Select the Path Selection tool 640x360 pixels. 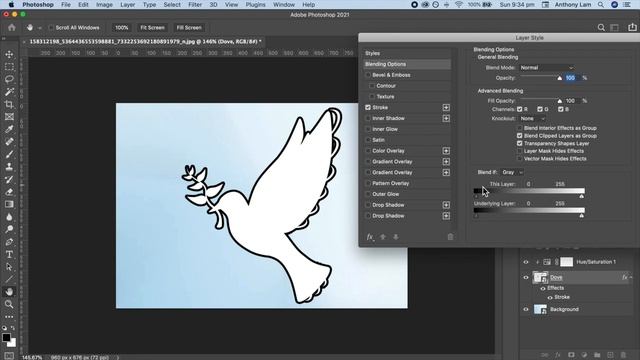tap(9, 267)
